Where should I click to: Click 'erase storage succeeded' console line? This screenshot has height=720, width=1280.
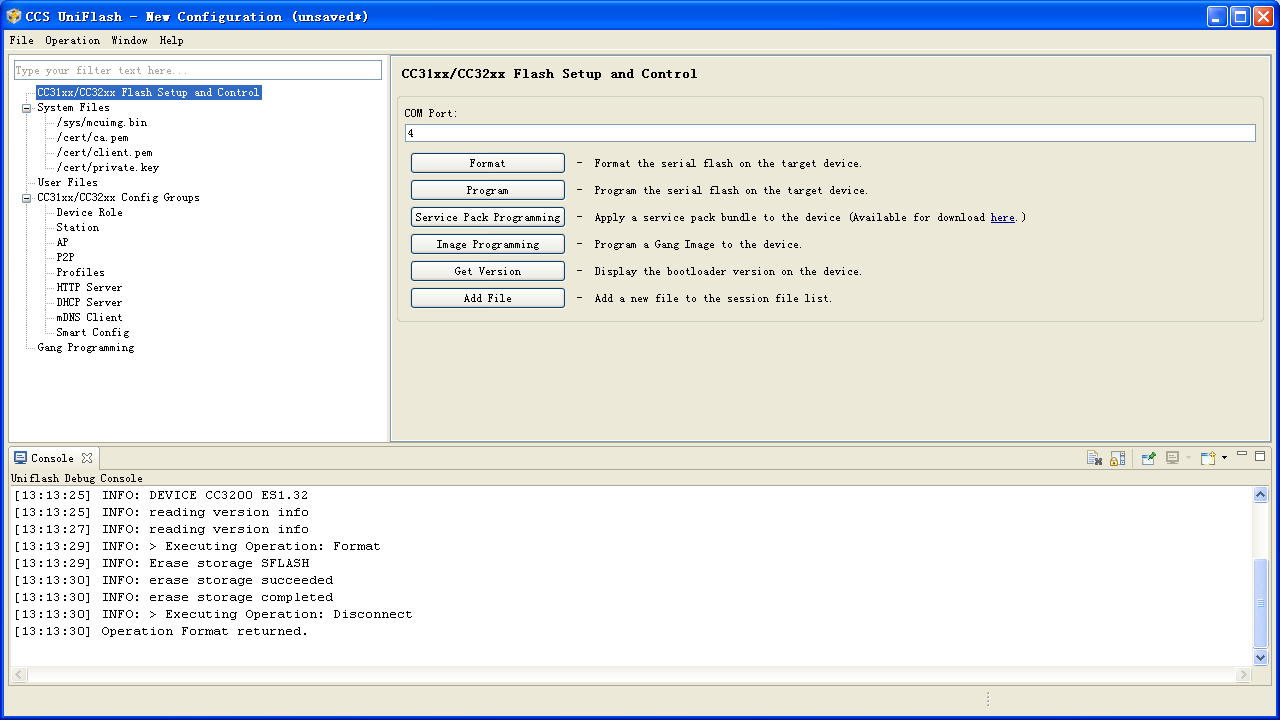174,581
